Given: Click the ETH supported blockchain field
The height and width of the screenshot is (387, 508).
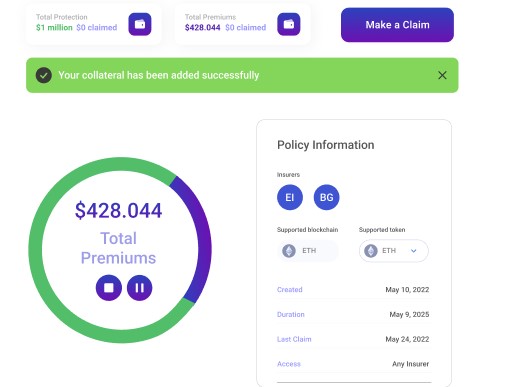Looking at the screenshot, I should pos(308,251).
